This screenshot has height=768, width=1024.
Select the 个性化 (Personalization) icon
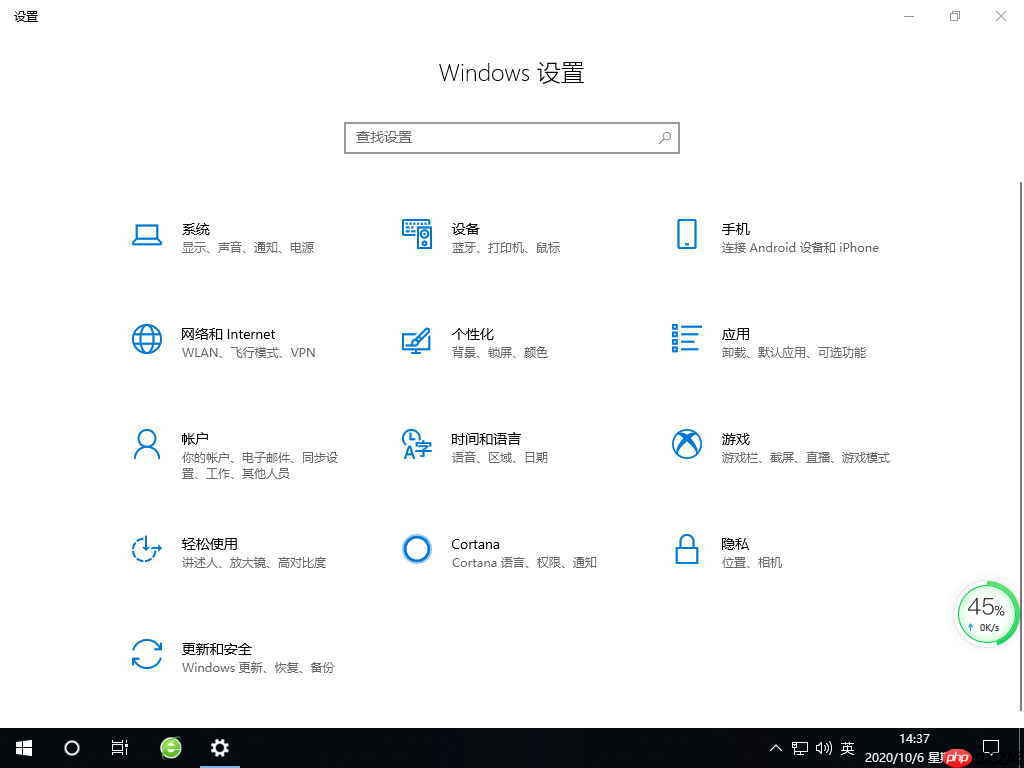pos(416,340)
